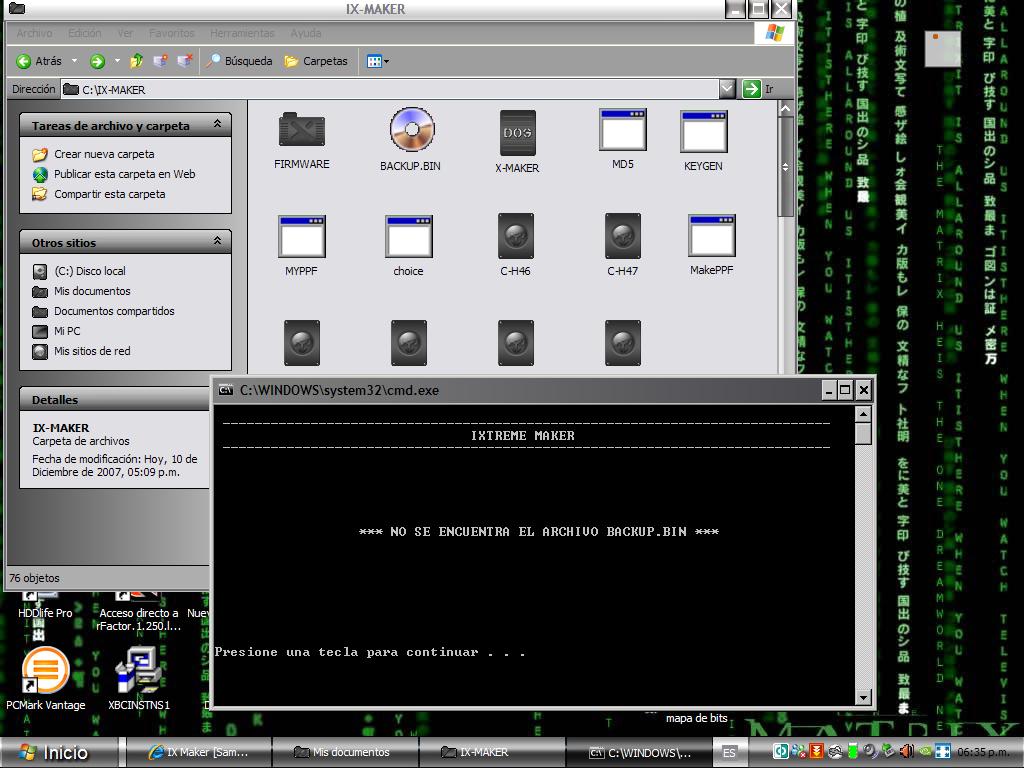Toggle the Carpetas folders pane
The image size is (1024, 768).
316,61
